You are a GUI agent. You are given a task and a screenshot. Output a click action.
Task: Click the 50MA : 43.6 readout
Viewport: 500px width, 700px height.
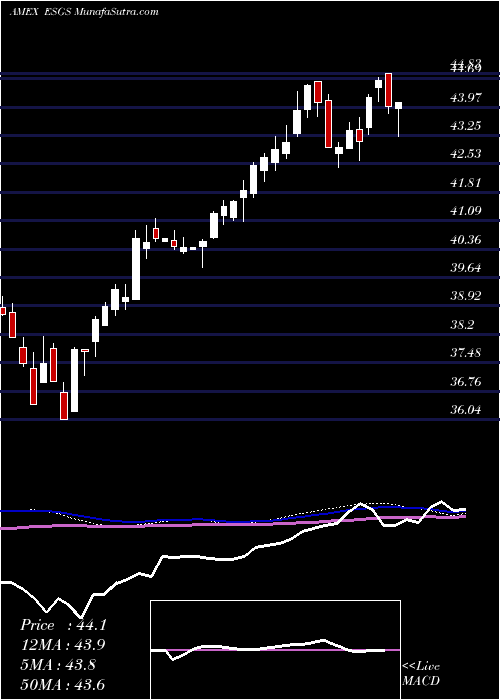pyautogui.click(x=63, y=684)
